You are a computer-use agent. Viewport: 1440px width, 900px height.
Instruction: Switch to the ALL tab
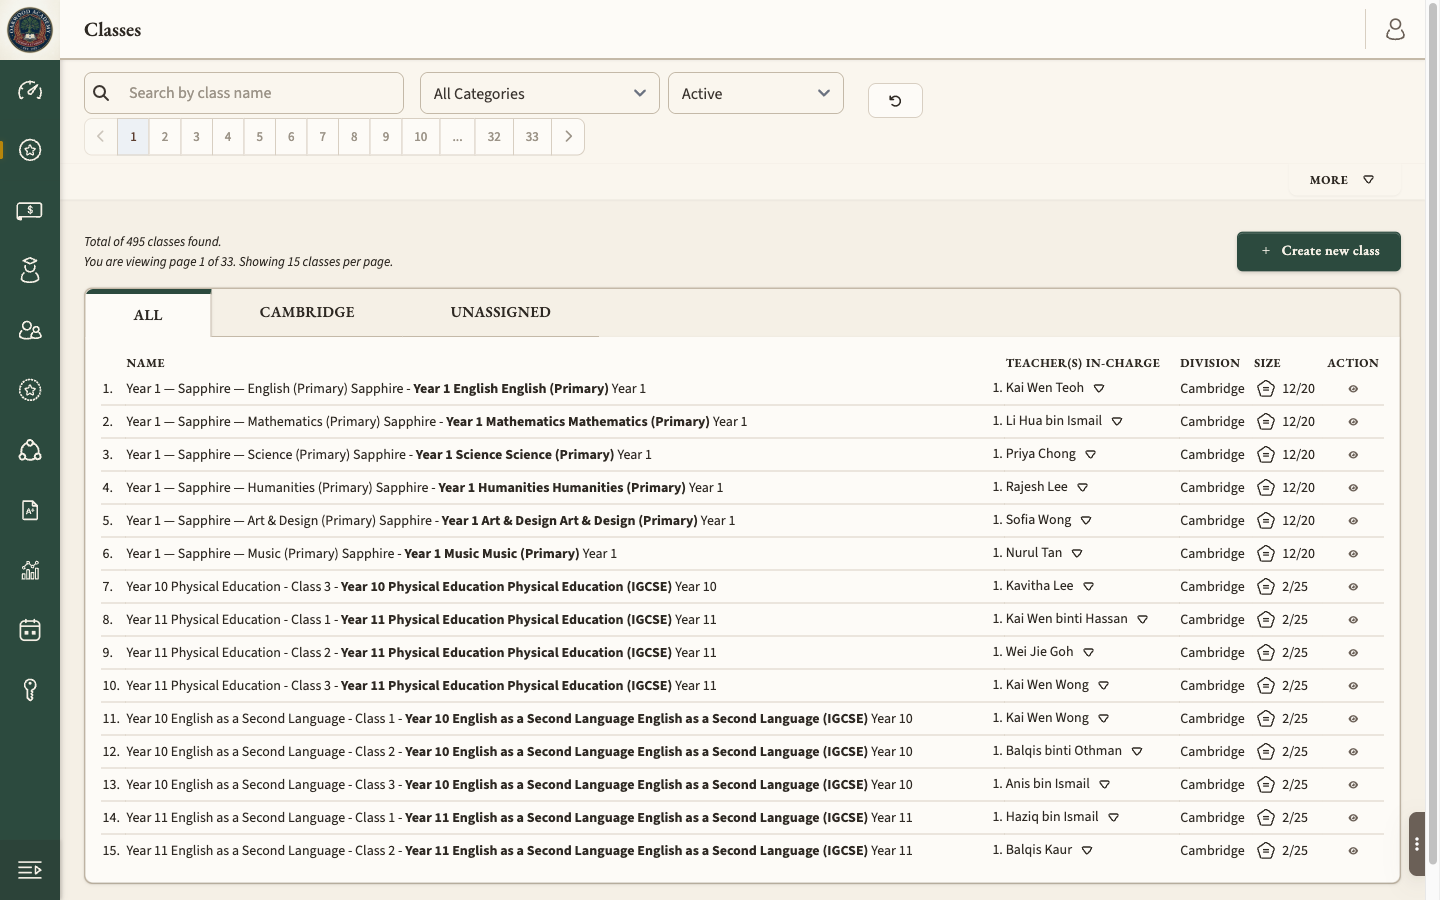[x=148, y=315]
